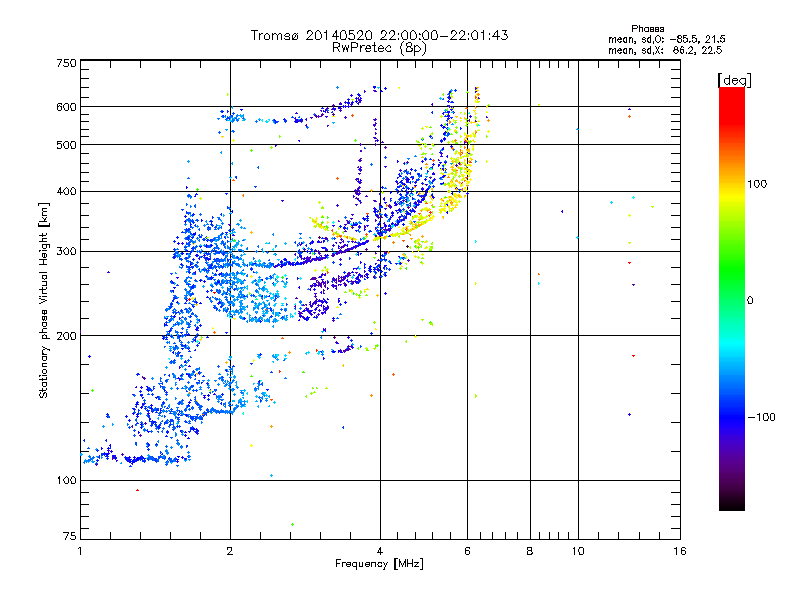Click the y-axis '200' tick label
This screenshot has width=800, height=600.
pos(66,336)
